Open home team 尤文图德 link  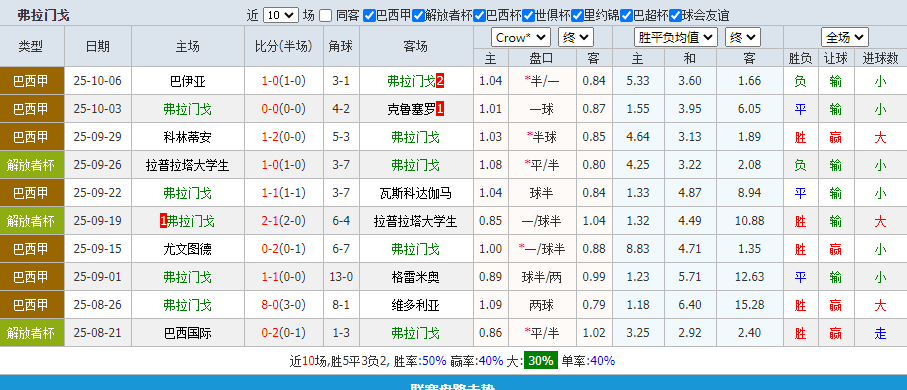(188, 249)
